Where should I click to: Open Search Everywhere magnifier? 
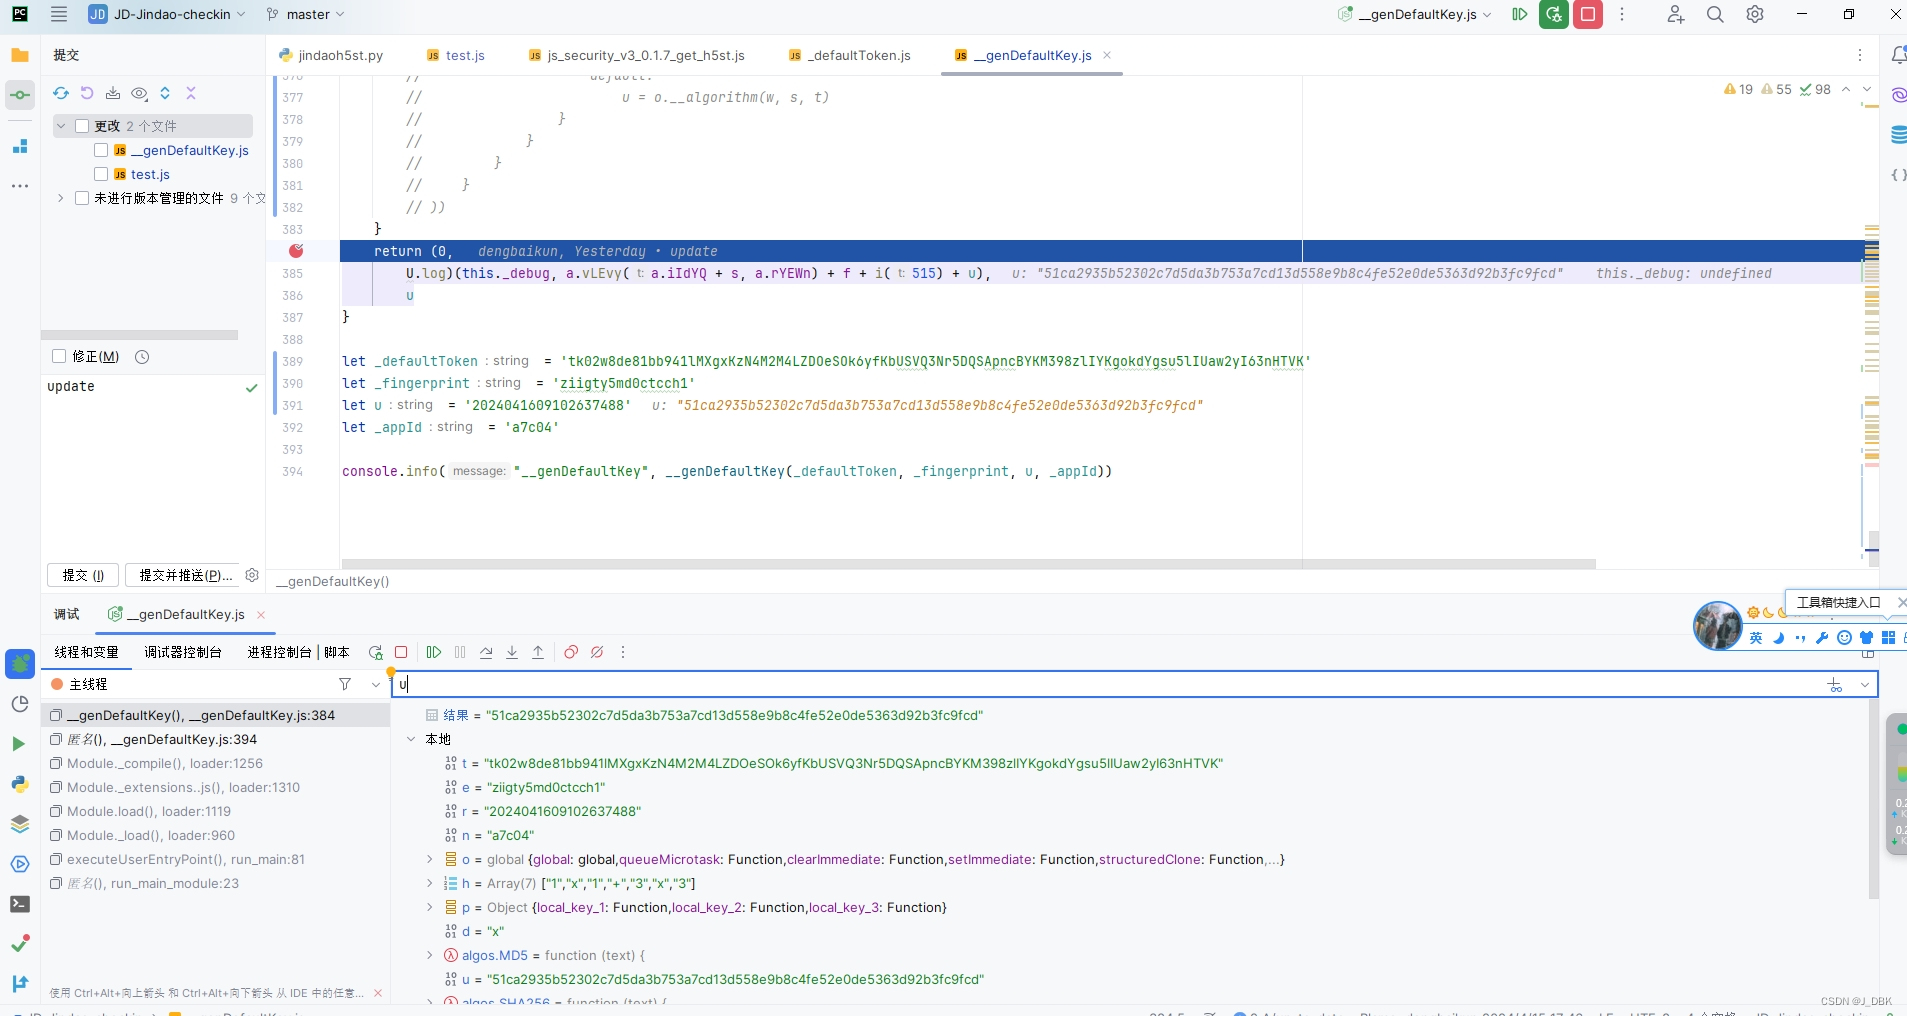coord(1715,14)
